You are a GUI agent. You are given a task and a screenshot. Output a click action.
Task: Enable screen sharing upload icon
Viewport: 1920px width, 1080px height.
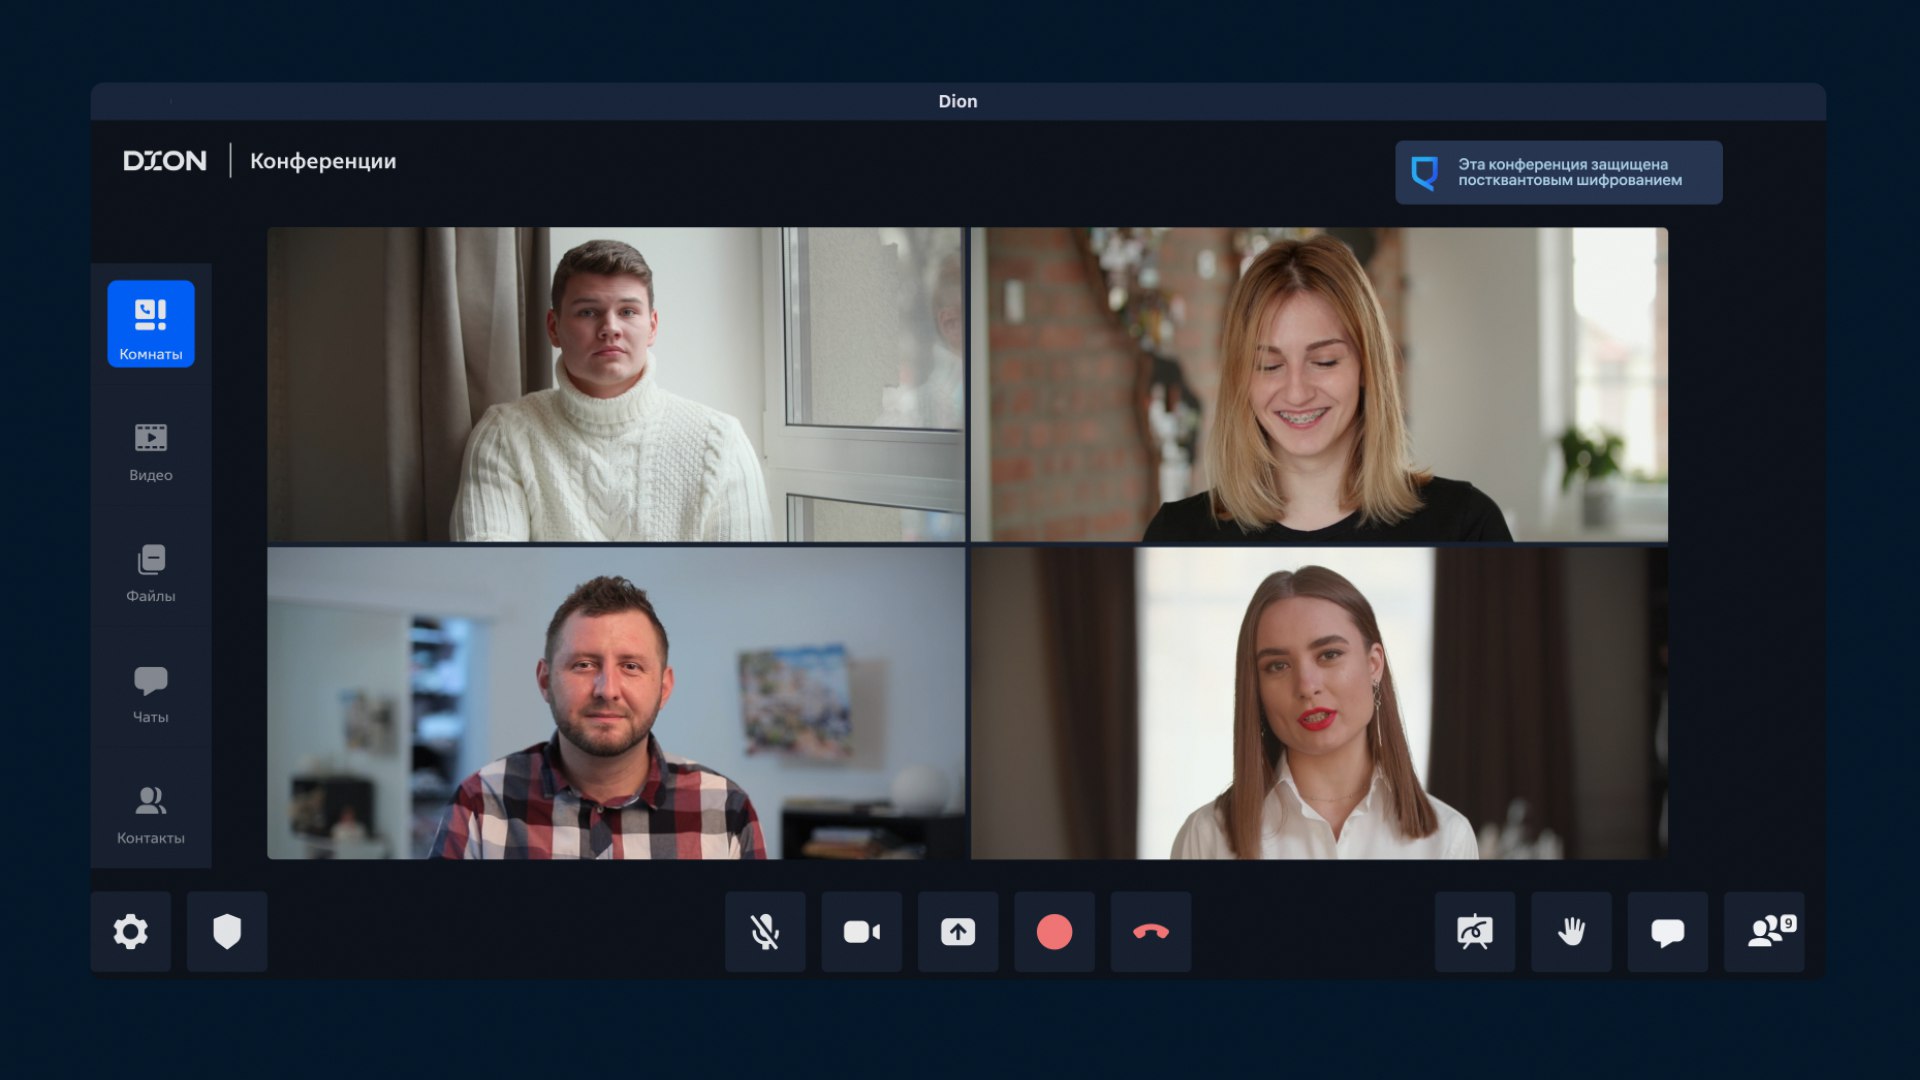click(x=957, y=931)
